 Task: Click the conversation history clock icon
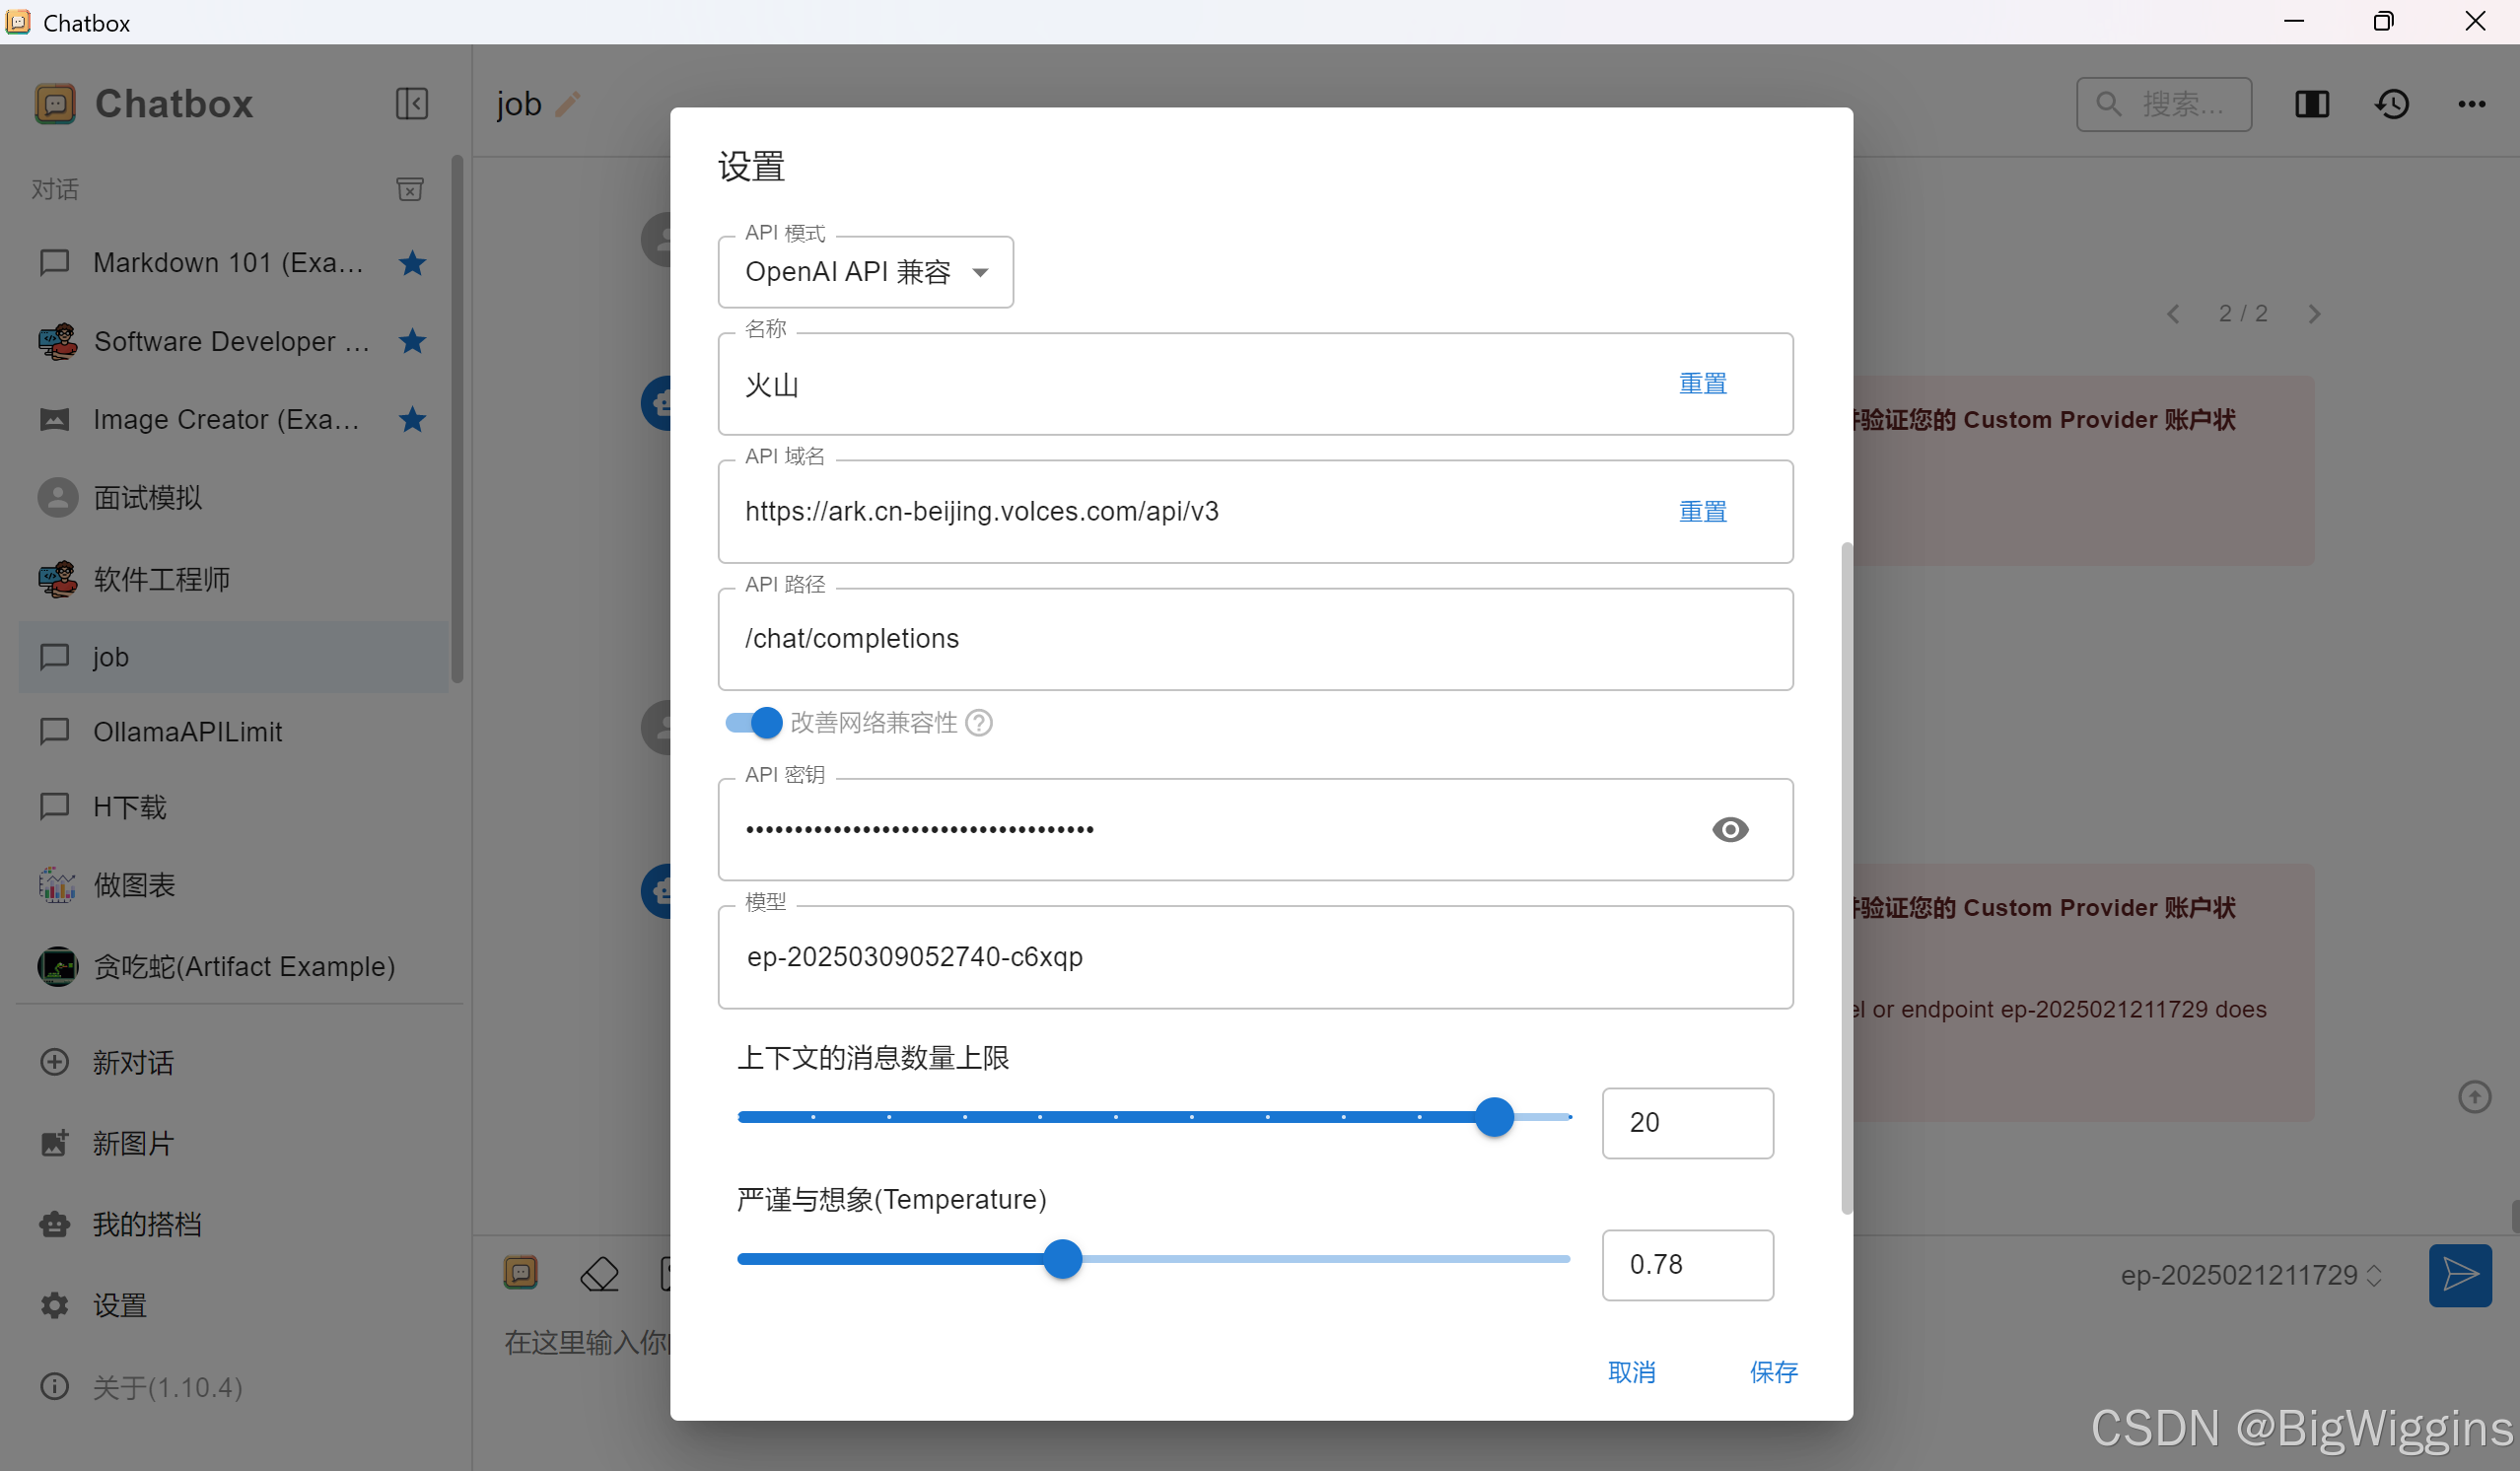(x=2392, y=104)
